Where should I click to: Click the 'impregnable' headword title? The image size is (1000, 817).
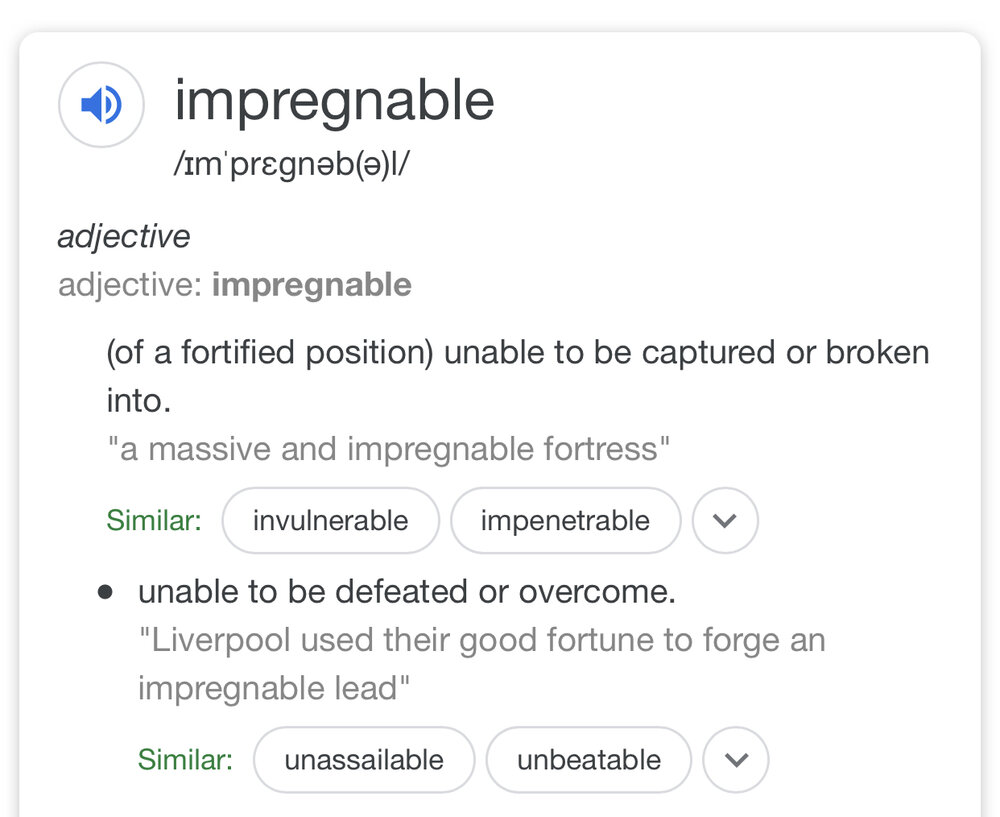tap(334, 102)
